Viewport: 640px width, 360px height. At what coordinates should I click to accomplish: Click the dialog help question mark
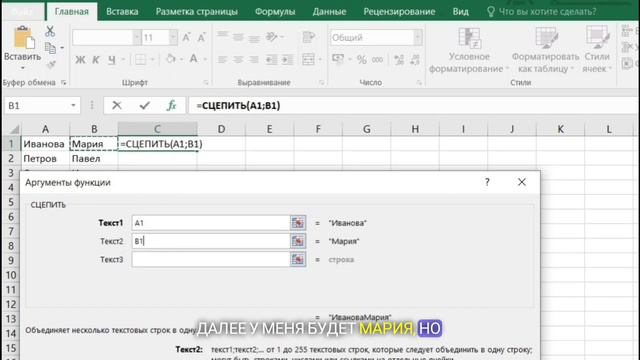pyautogui.click(x=487, y=182)
